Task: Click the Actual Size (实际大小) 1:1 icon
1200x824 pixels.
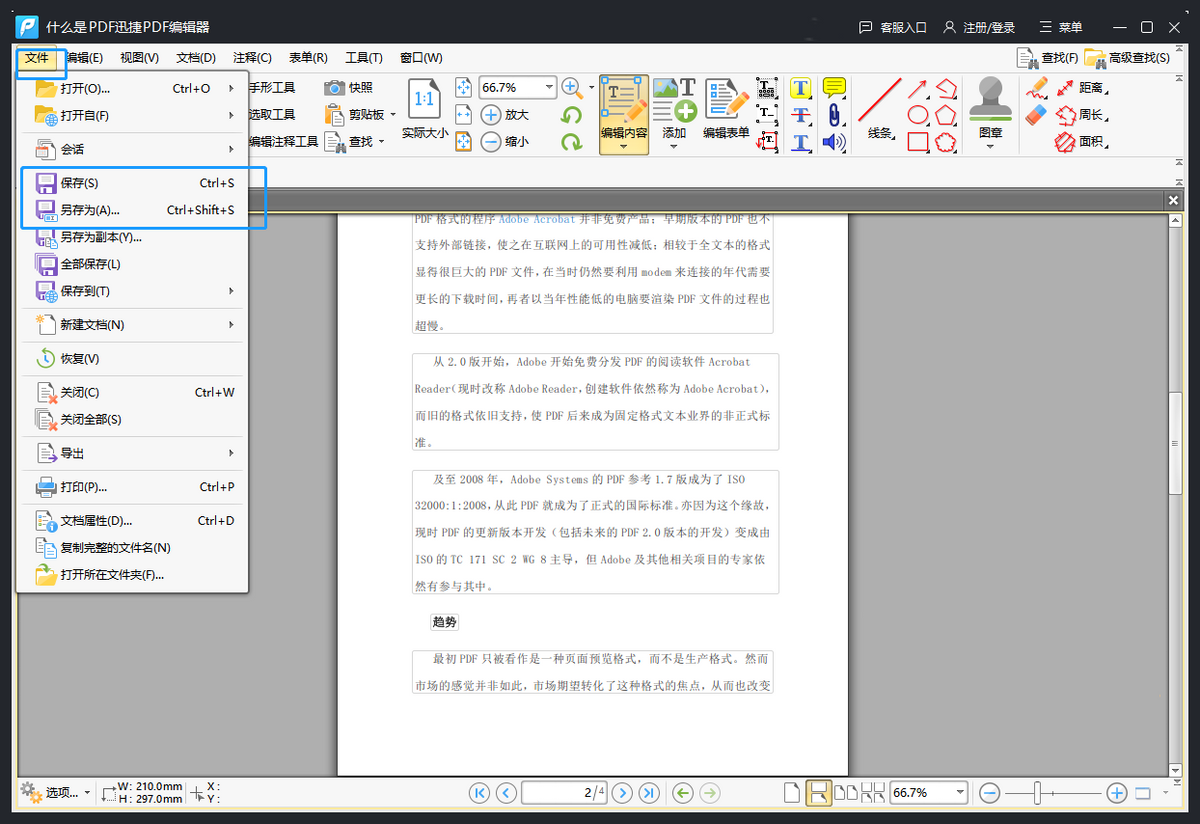Action: tap(424, 99)
